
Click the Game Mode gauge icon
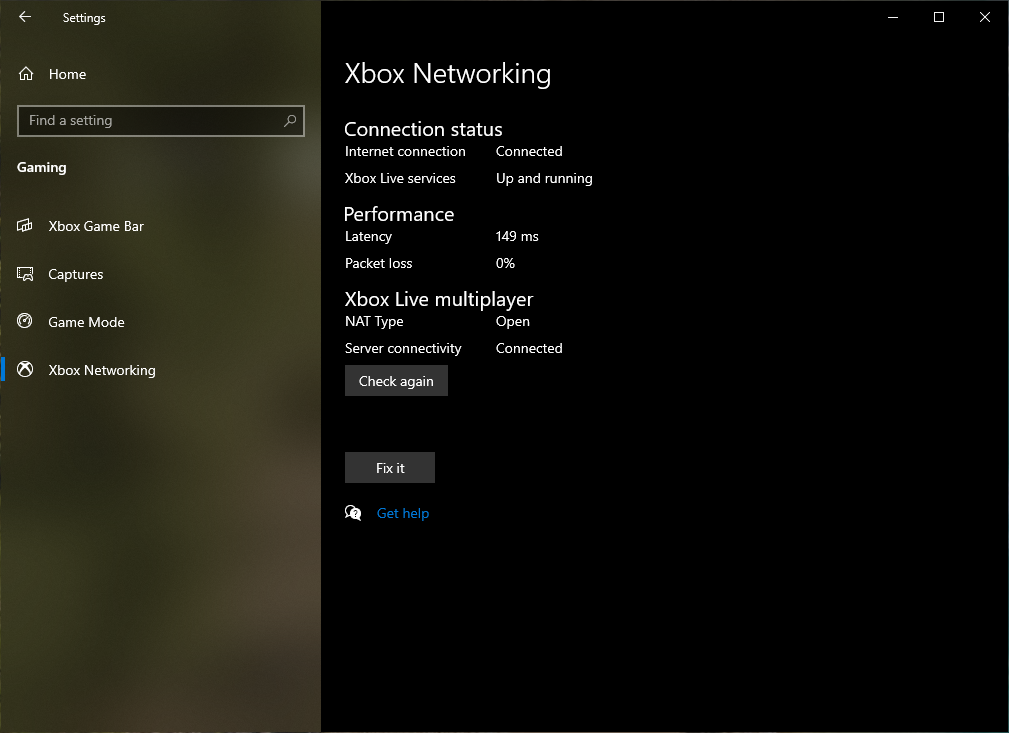[26, 322]
